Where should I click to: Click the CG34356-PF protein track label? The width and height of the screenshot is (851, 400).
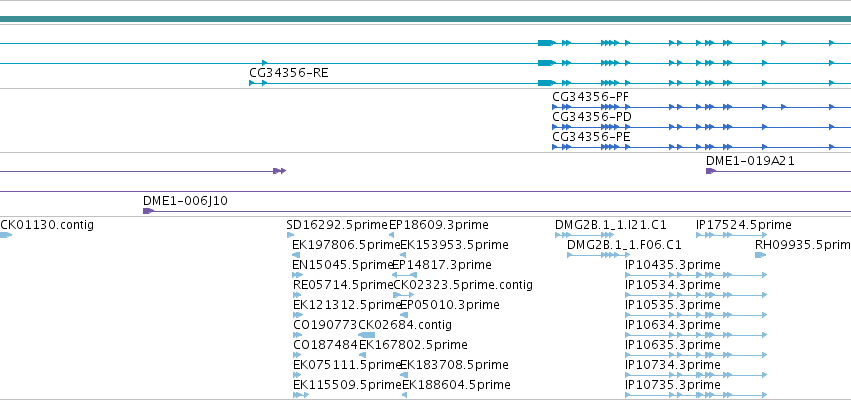tap(590, 97)
